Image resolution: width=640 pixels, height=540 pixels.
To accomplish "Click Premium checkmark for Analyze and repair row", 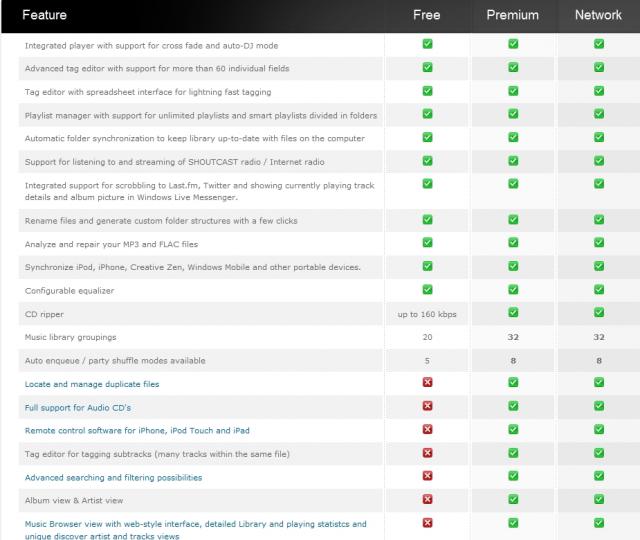I will tap(513, 243).
